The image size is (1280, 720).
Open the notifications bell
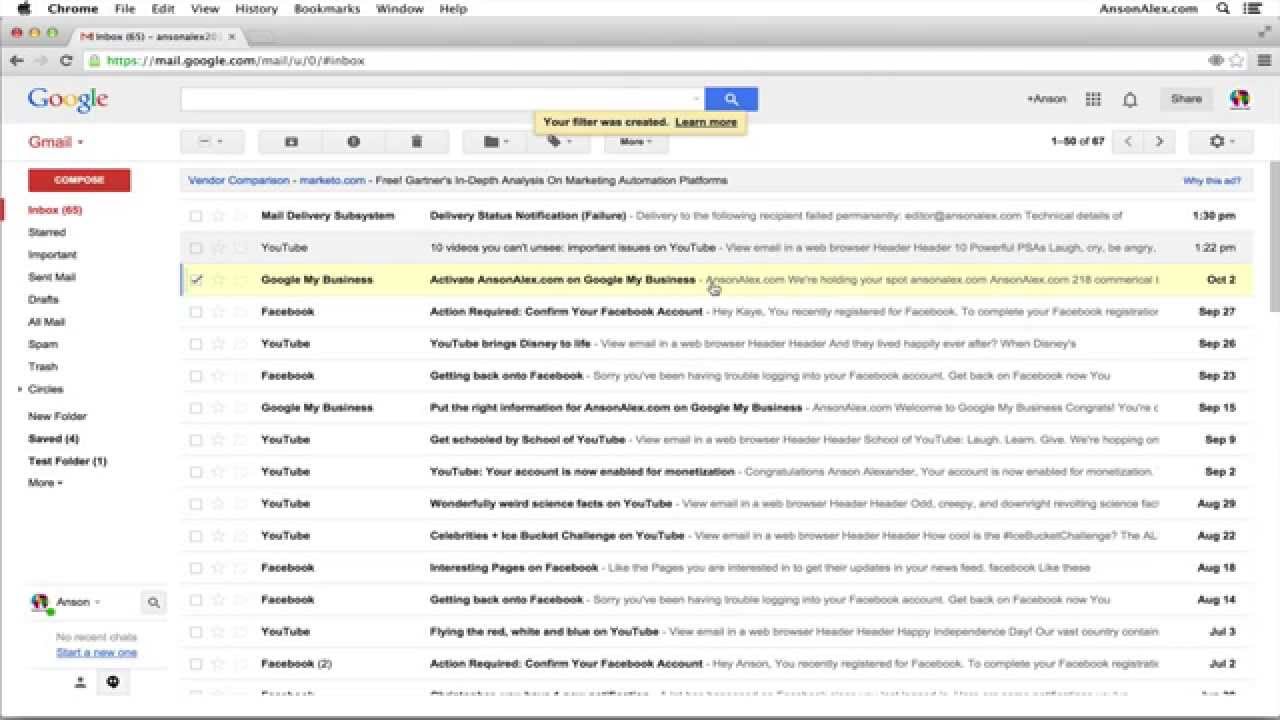1130,99
